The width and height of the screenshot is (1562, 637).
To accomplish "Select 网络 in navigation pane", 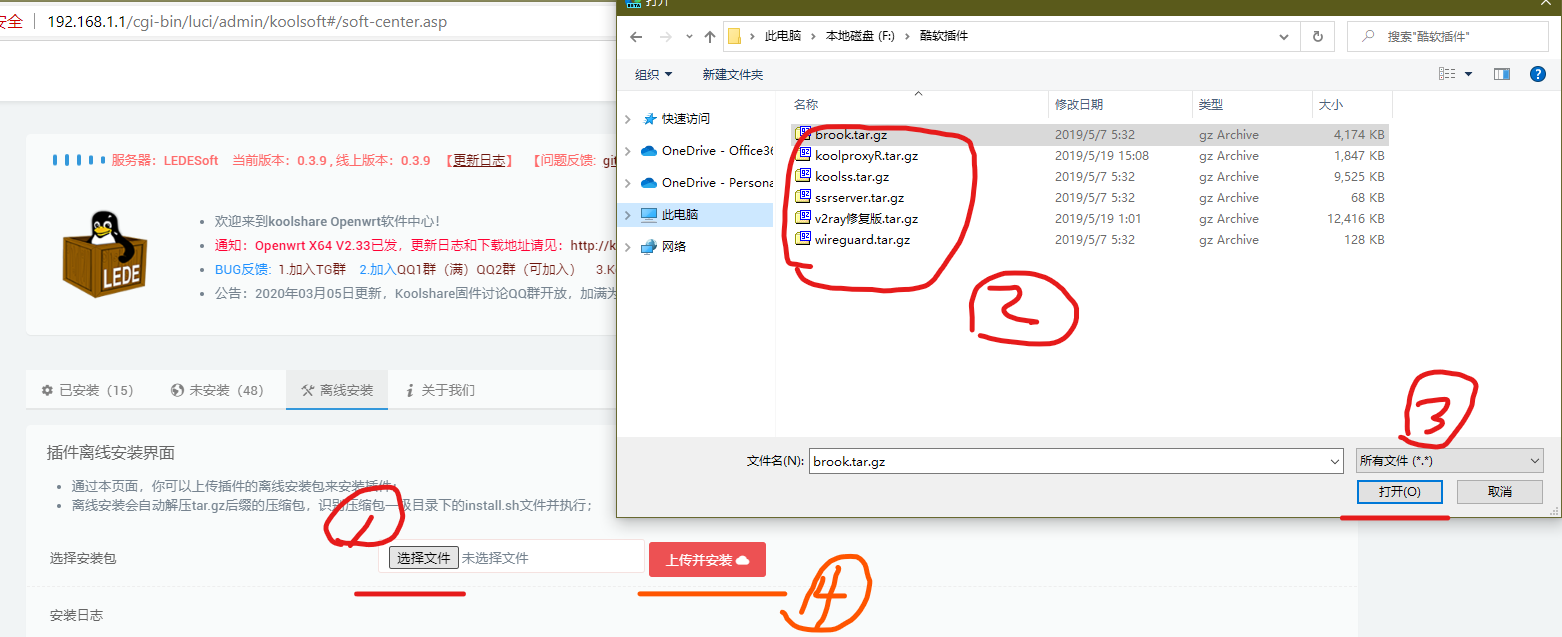I will point(663,246).
